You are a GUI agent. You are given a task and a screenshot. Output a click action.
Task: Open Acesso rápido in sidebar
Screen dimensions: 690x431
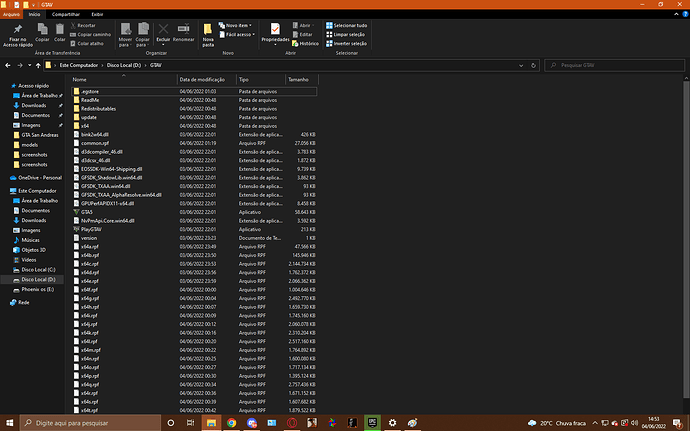(33, 86)
